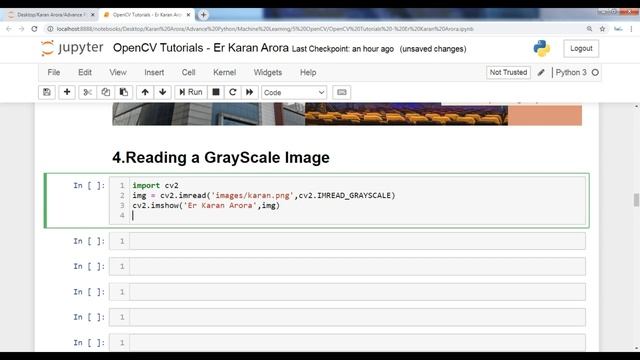Go forward in browser history
The width and height of the screenshot is (640, 360).
coord(22,29)
